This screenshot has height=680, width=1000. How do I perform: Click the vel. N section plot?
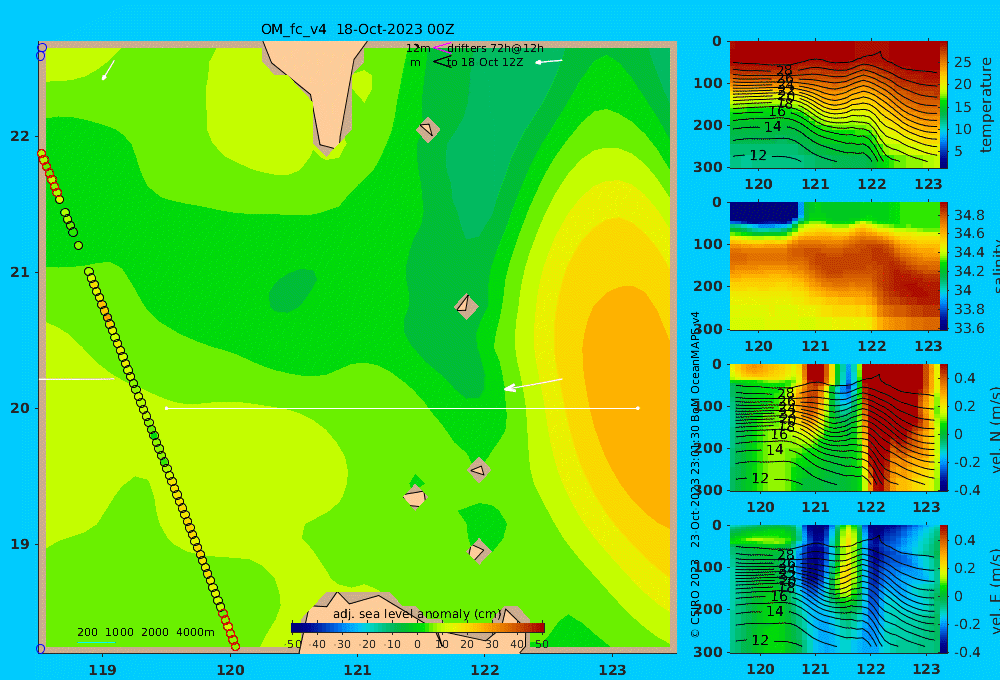point(834,427)
